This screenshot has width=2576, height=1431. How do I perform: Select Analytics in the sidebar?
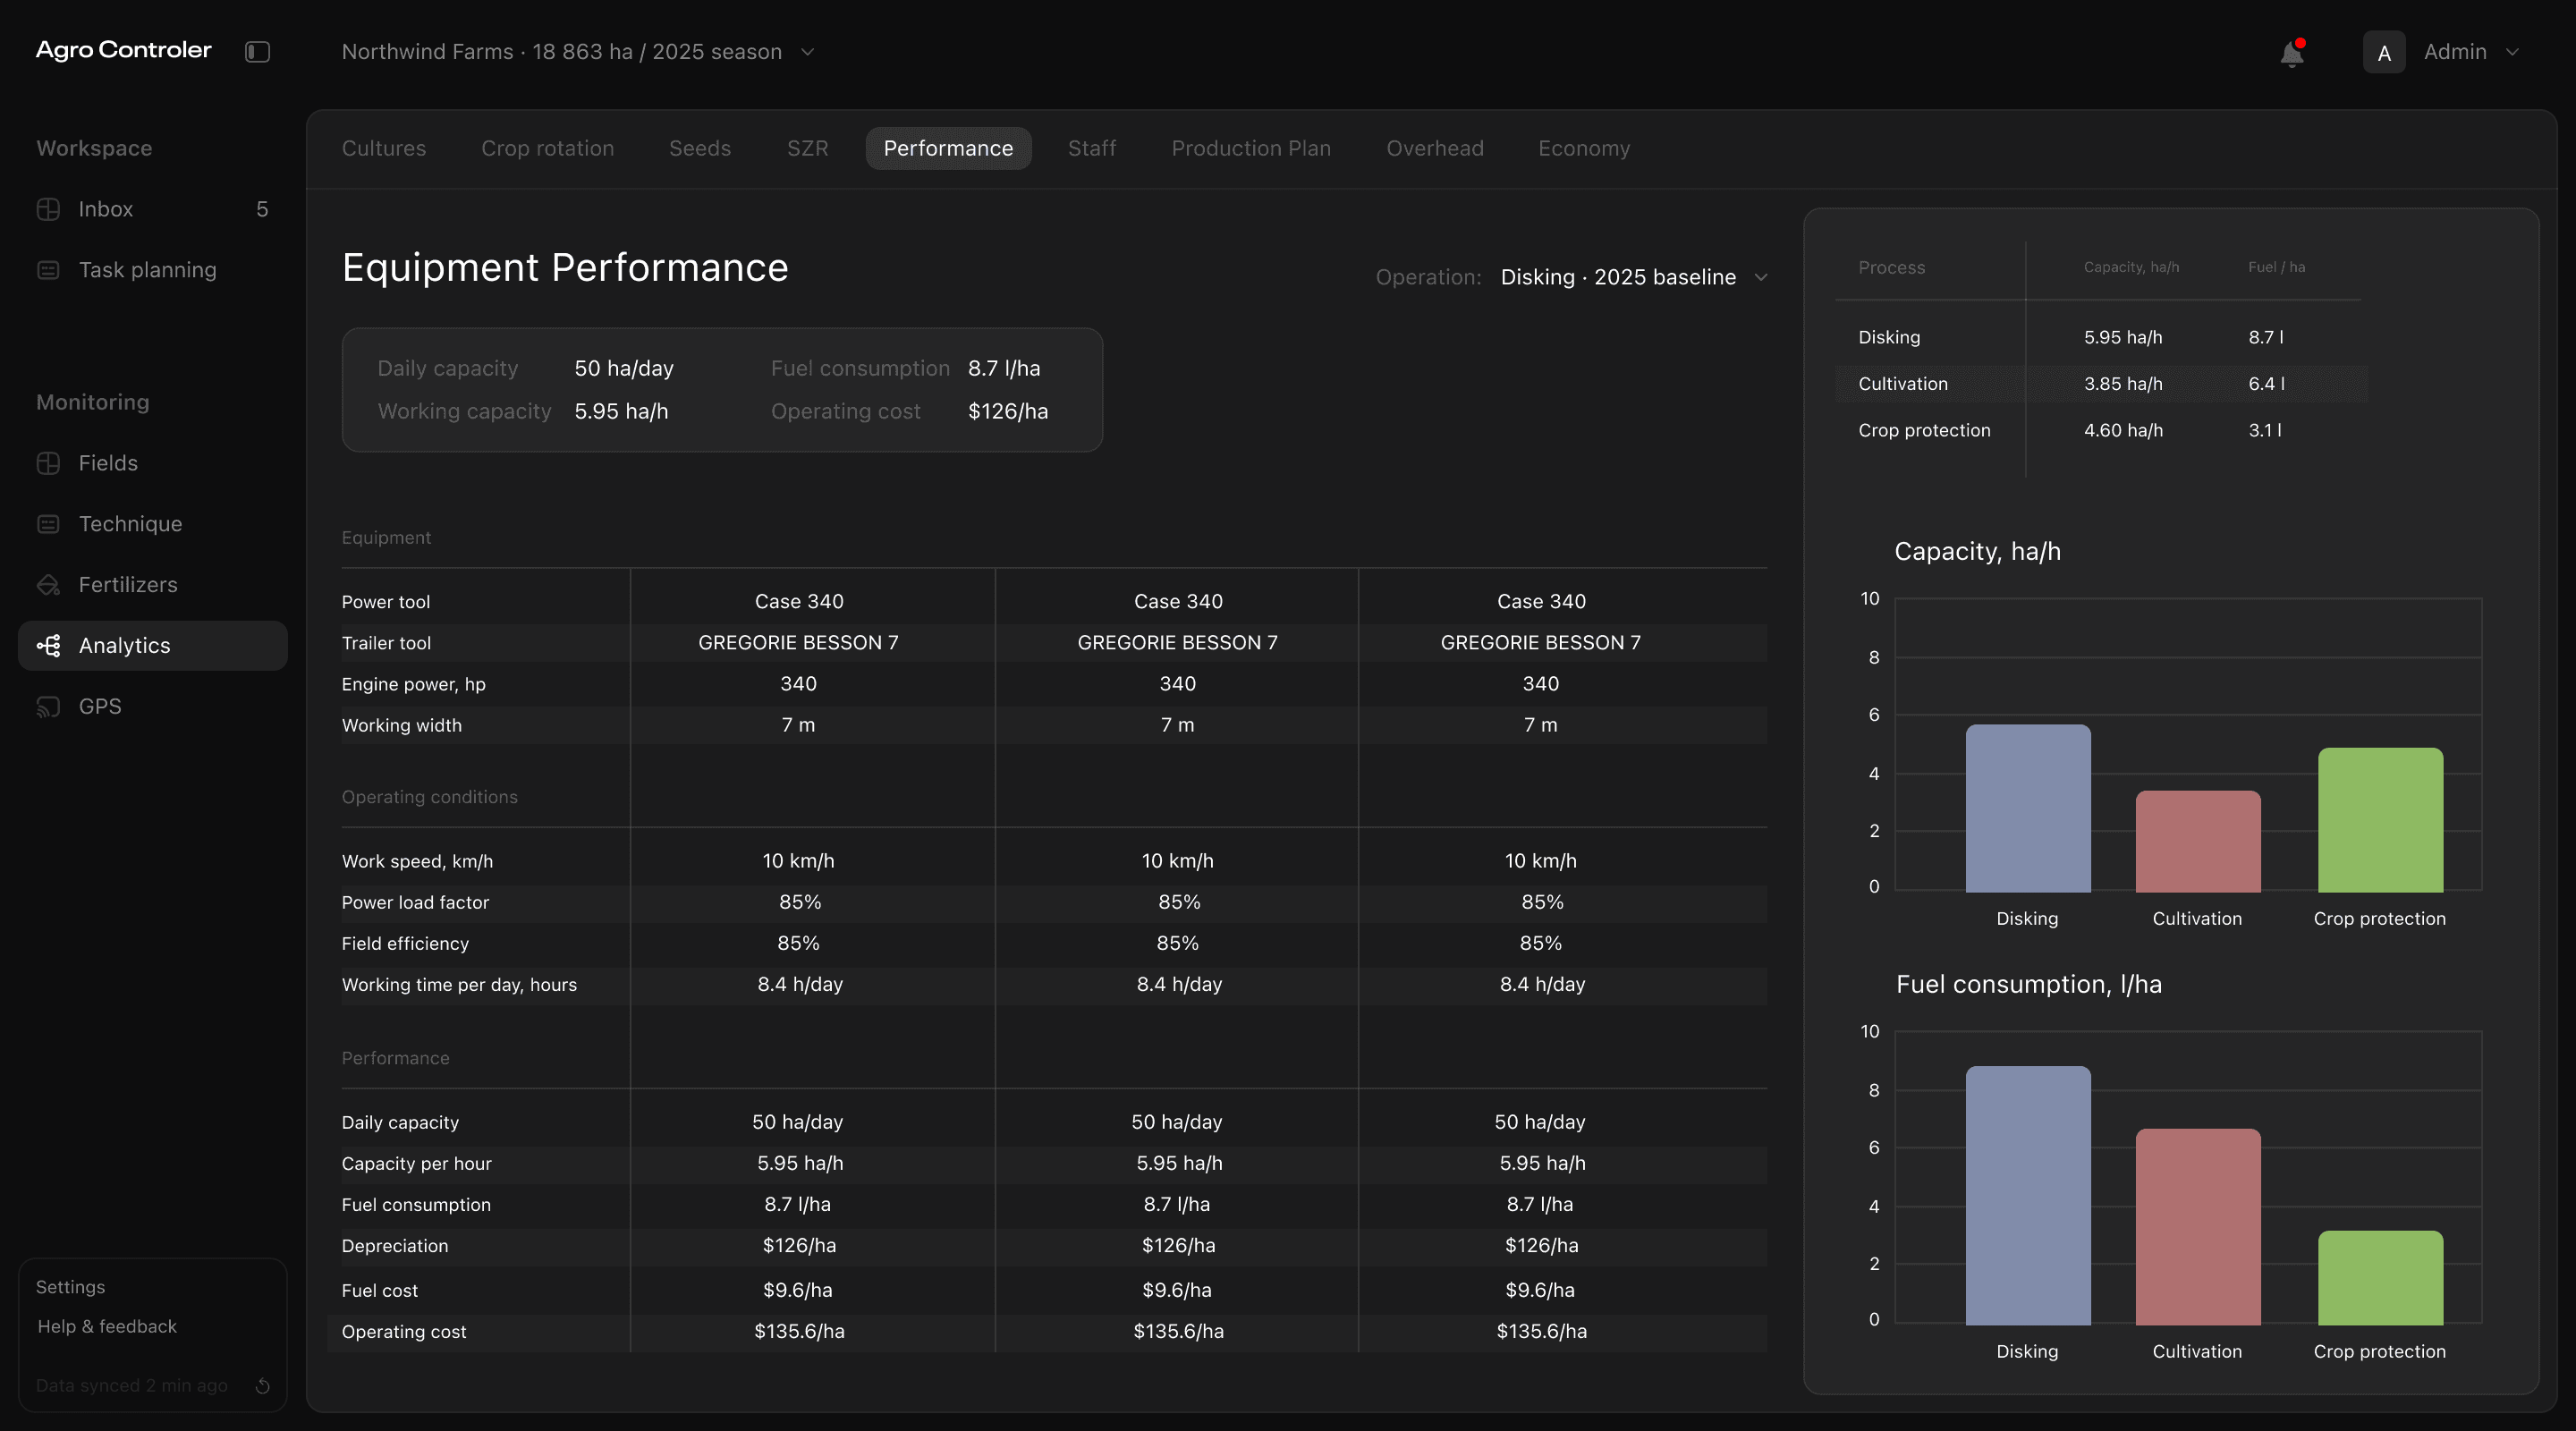tap(153, 646)
